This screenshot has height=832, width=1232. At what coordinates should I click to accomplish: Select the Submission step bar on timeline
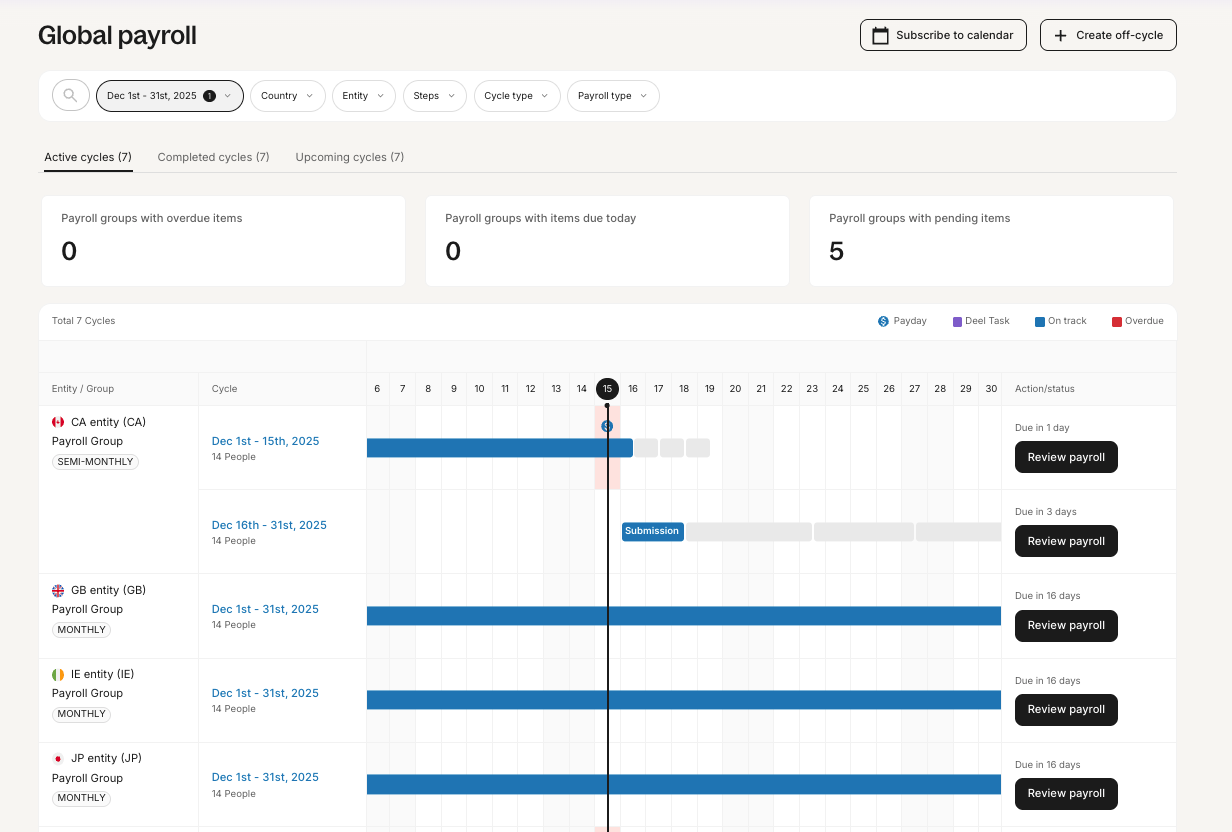(652, 531)
